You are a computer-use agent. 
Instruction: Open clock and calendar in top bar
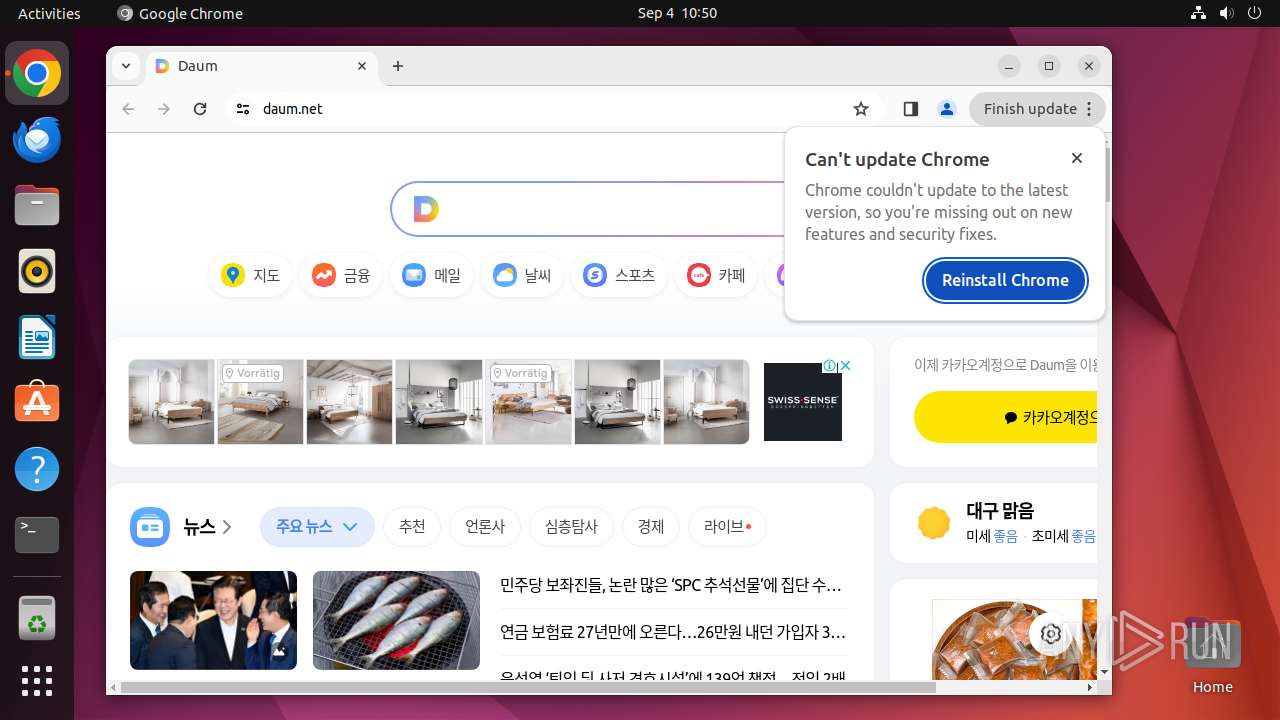[677, 14]
